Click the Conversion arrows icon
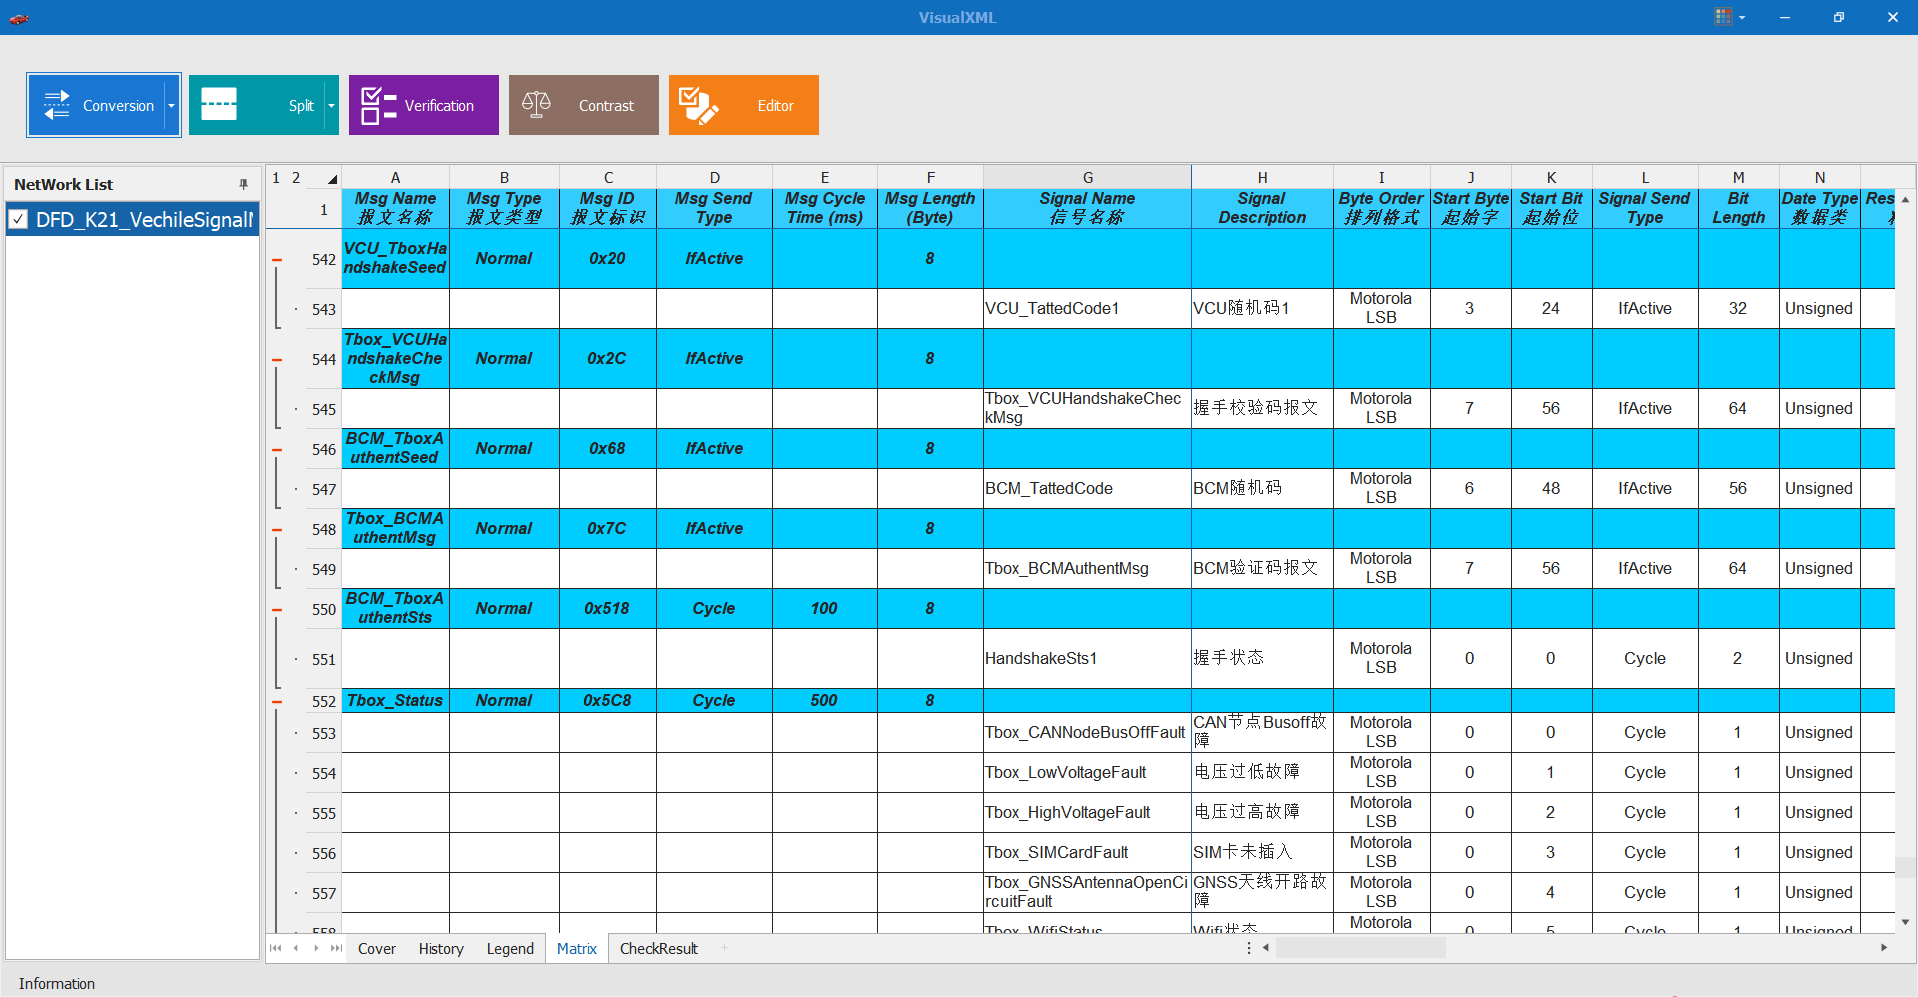Screen dimensions: 1918x997 click(x=57, y=105)
